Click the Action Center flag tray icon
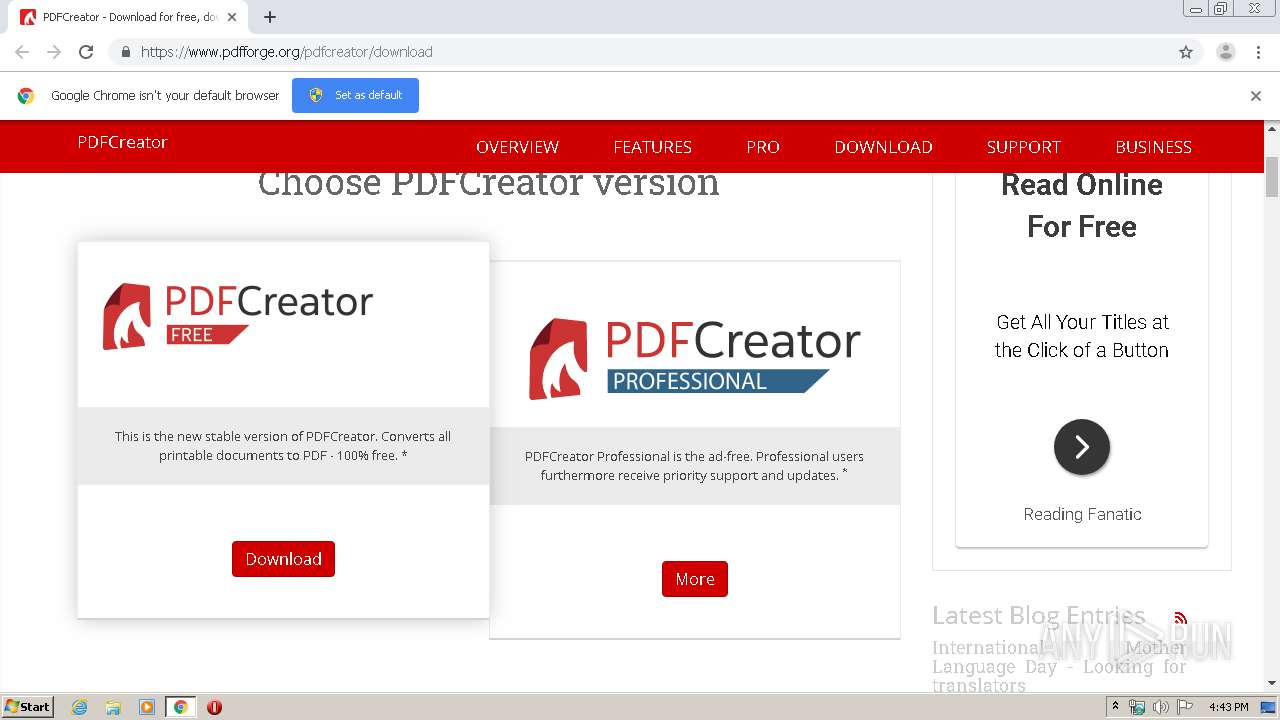1280x720 pixels. point(1185,707)
